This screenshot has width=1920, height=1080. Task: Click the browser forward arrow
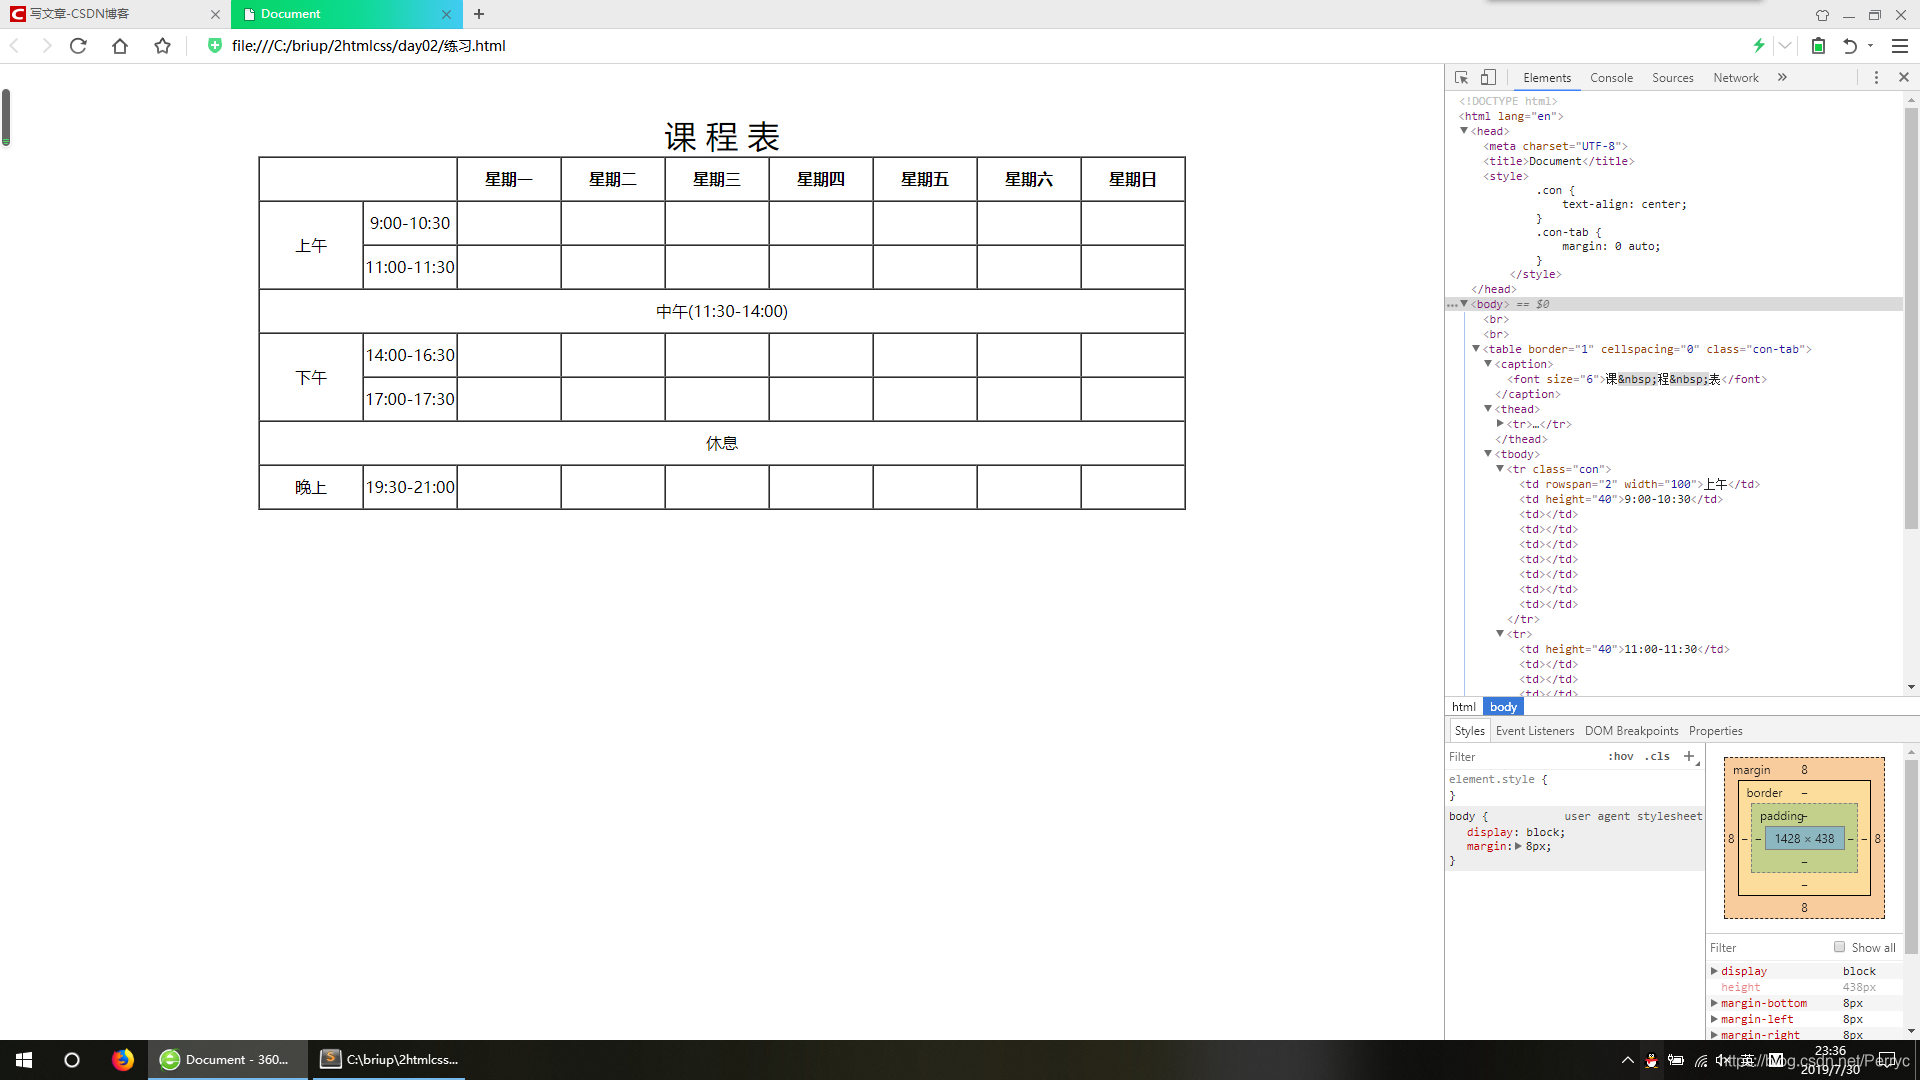click(46, 46)
